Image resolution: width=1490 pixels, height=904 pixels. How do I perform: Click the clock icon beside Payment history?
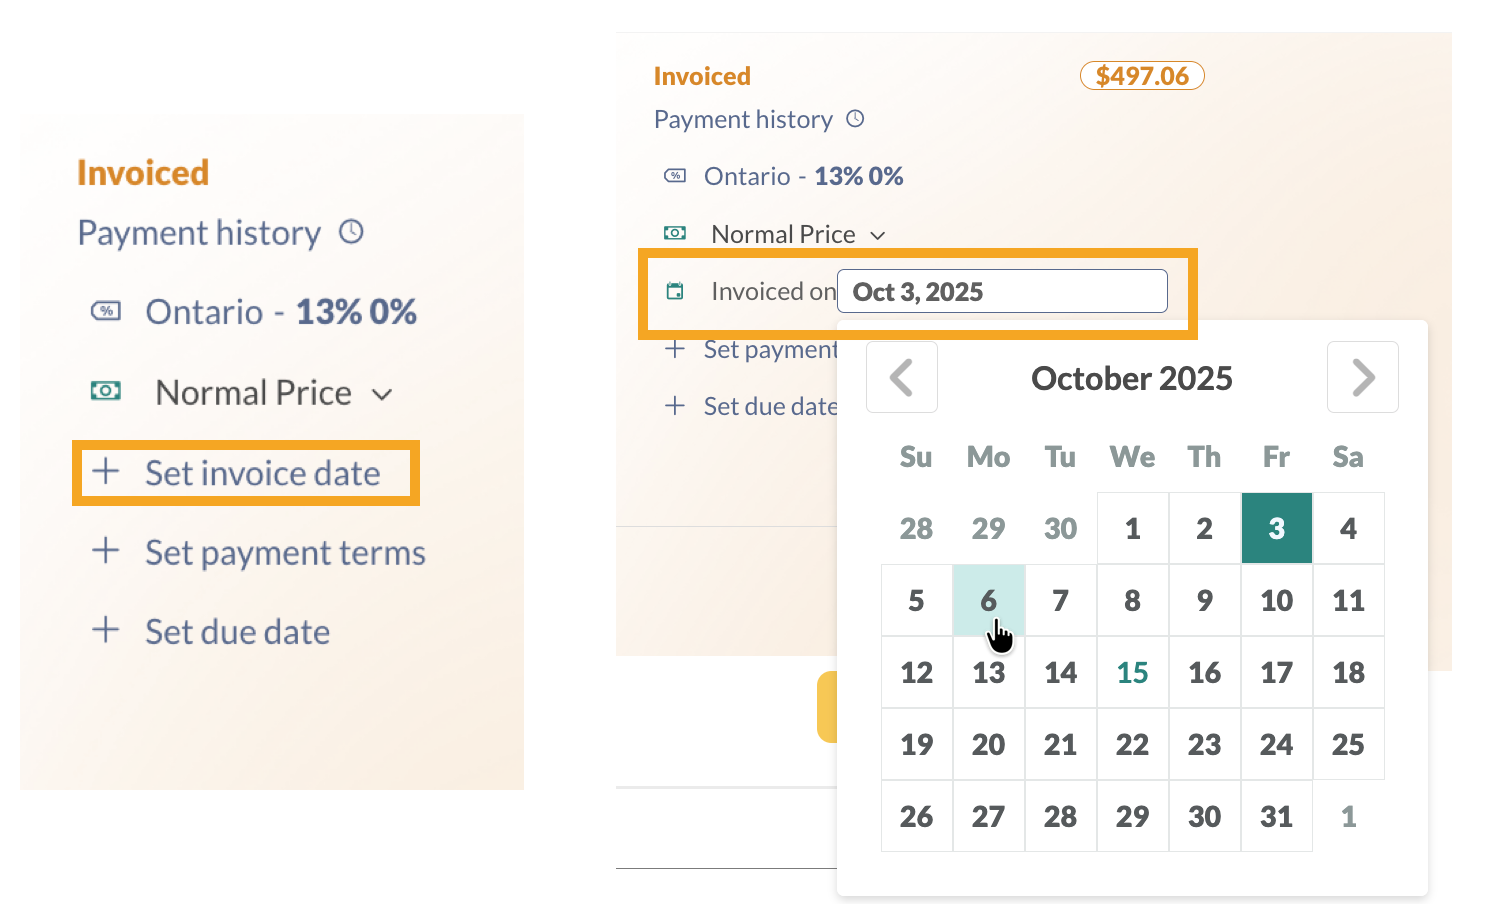pyautogui.click(x=350, y=231)
